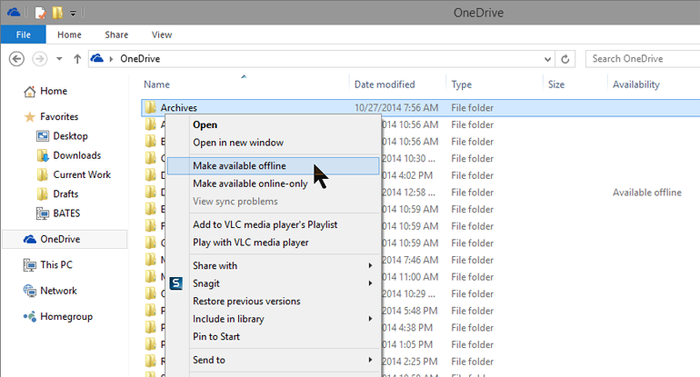Select Home in the navigation pane
This screenshot has height=377, width=700.
[54, 91]
